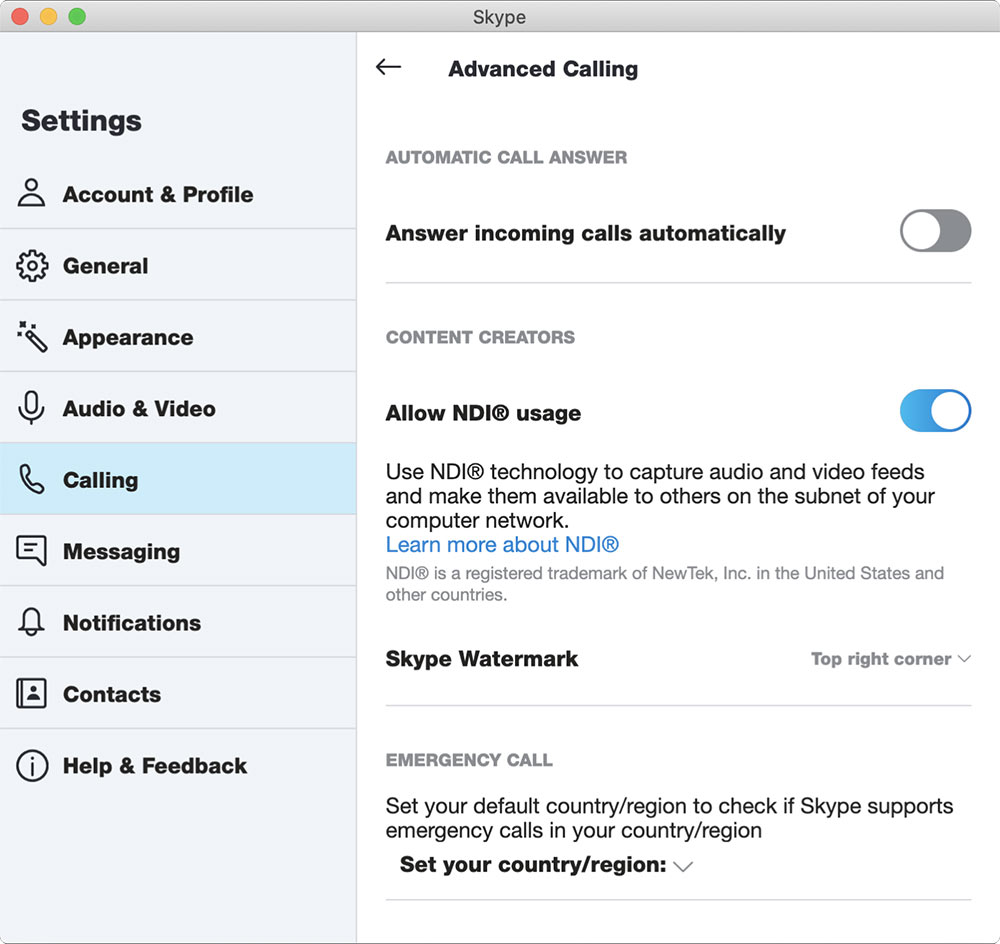Viewport: 1000px width, 944px height.
Task: Click the Calling phone icon
Action: (32, 479)
